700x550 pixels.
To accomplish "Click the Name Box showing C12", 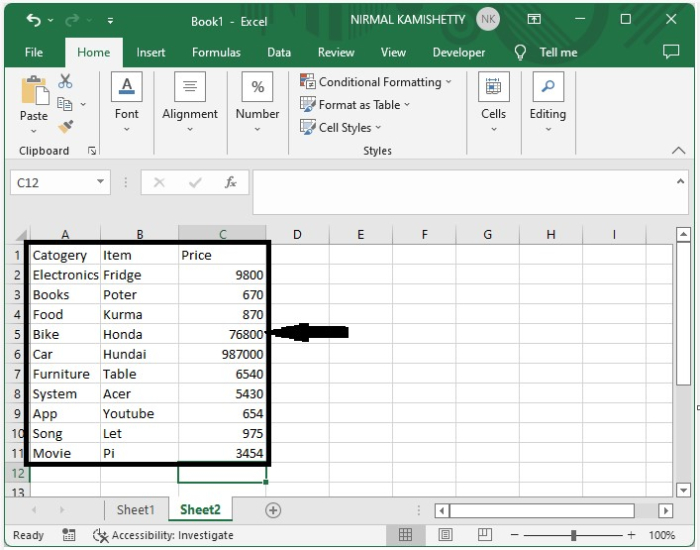I will (x=53, y=183).
